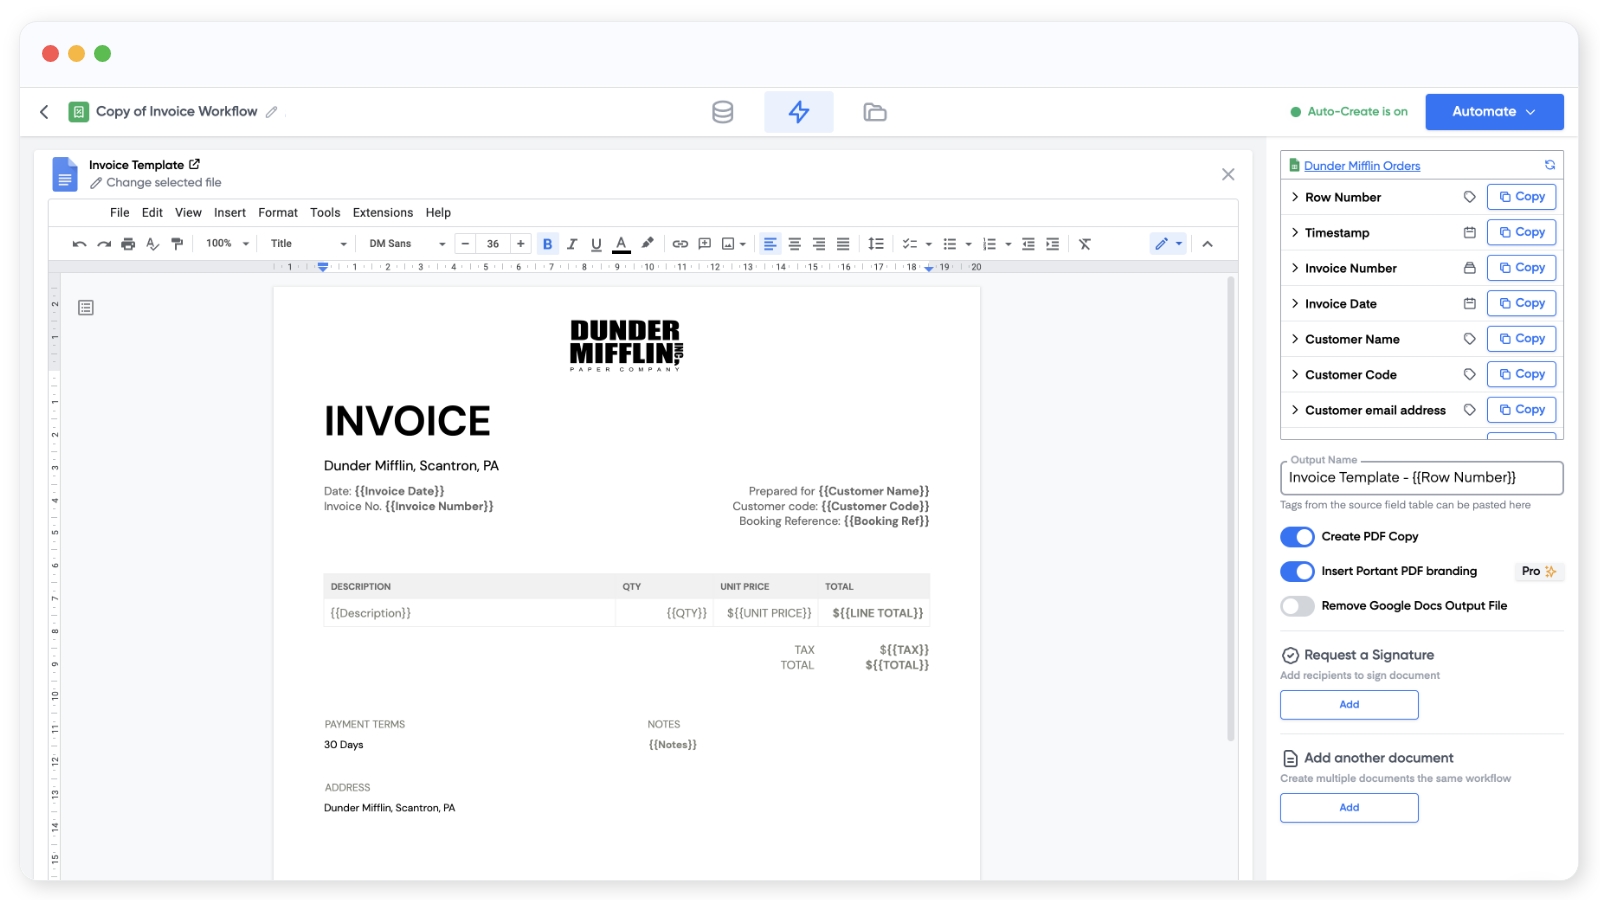Copy the Invoice Number tag
Image resolution: width=1600 pixels, height=900 pixels.
[1521, 268]
